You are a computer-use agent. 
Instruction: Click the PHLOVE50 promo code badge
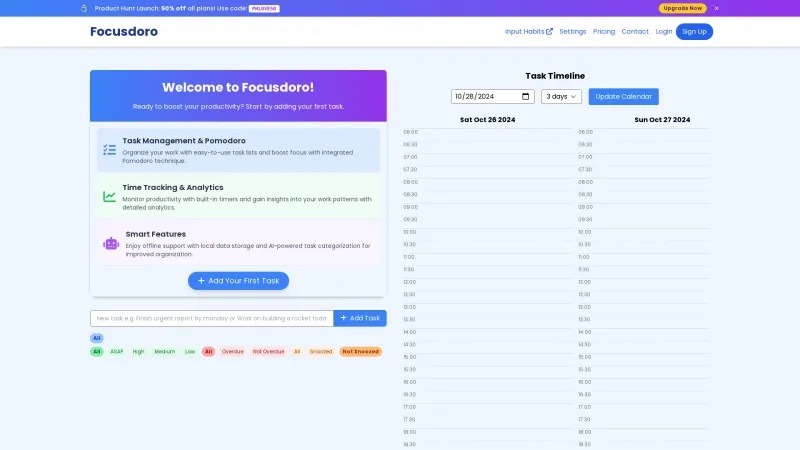pyautogui.click(x=264, y=9)
